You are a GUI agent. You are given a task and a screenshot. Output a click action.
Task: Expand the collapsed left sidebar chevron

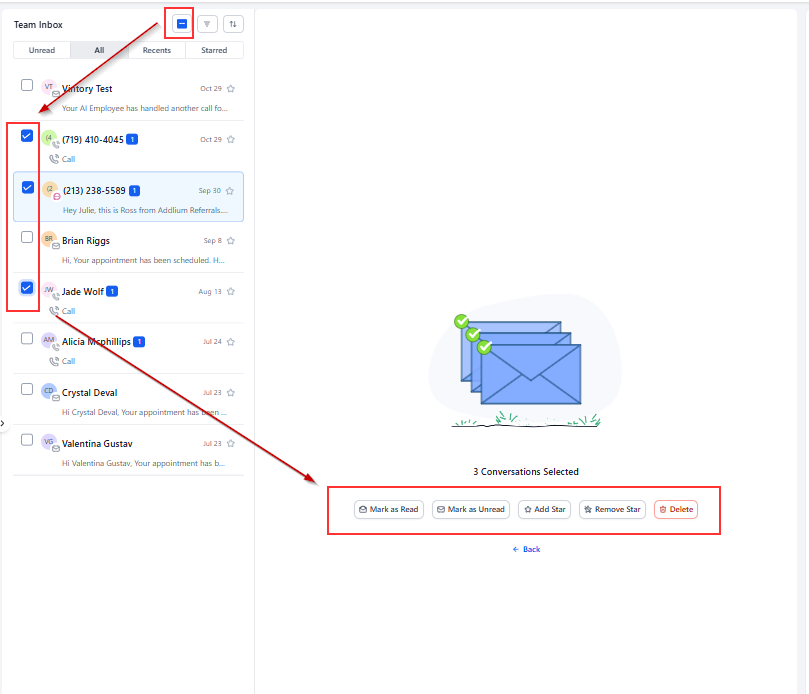click(3, 424)
